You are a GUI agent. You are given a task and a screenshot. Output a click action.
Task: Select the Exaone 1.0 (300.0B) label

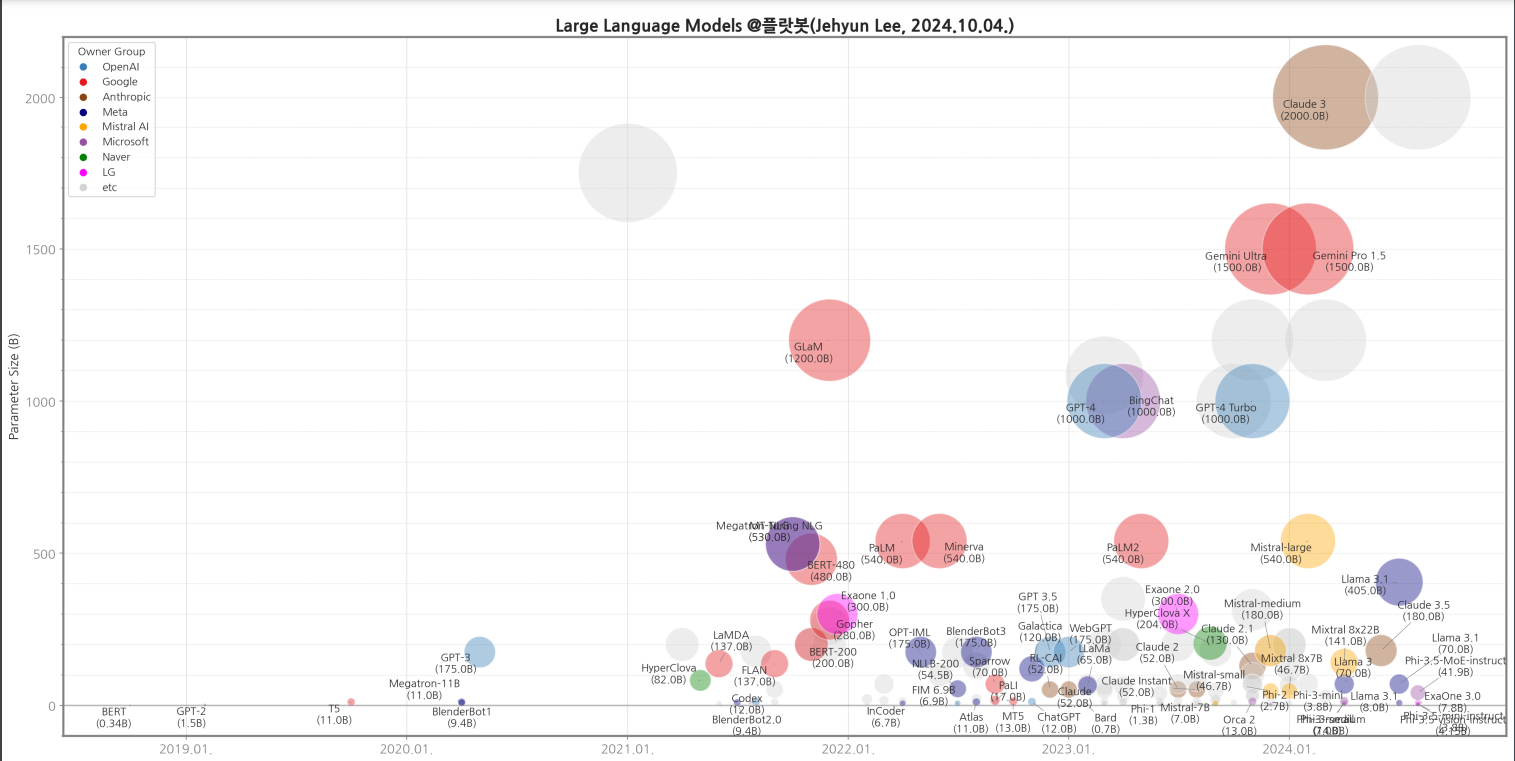[868, 601]
